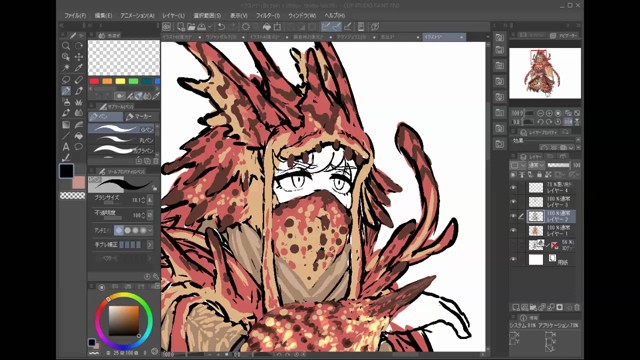Open the anti-aliasing dropdown arrow
Screen dimensions: 640x360
150,231
